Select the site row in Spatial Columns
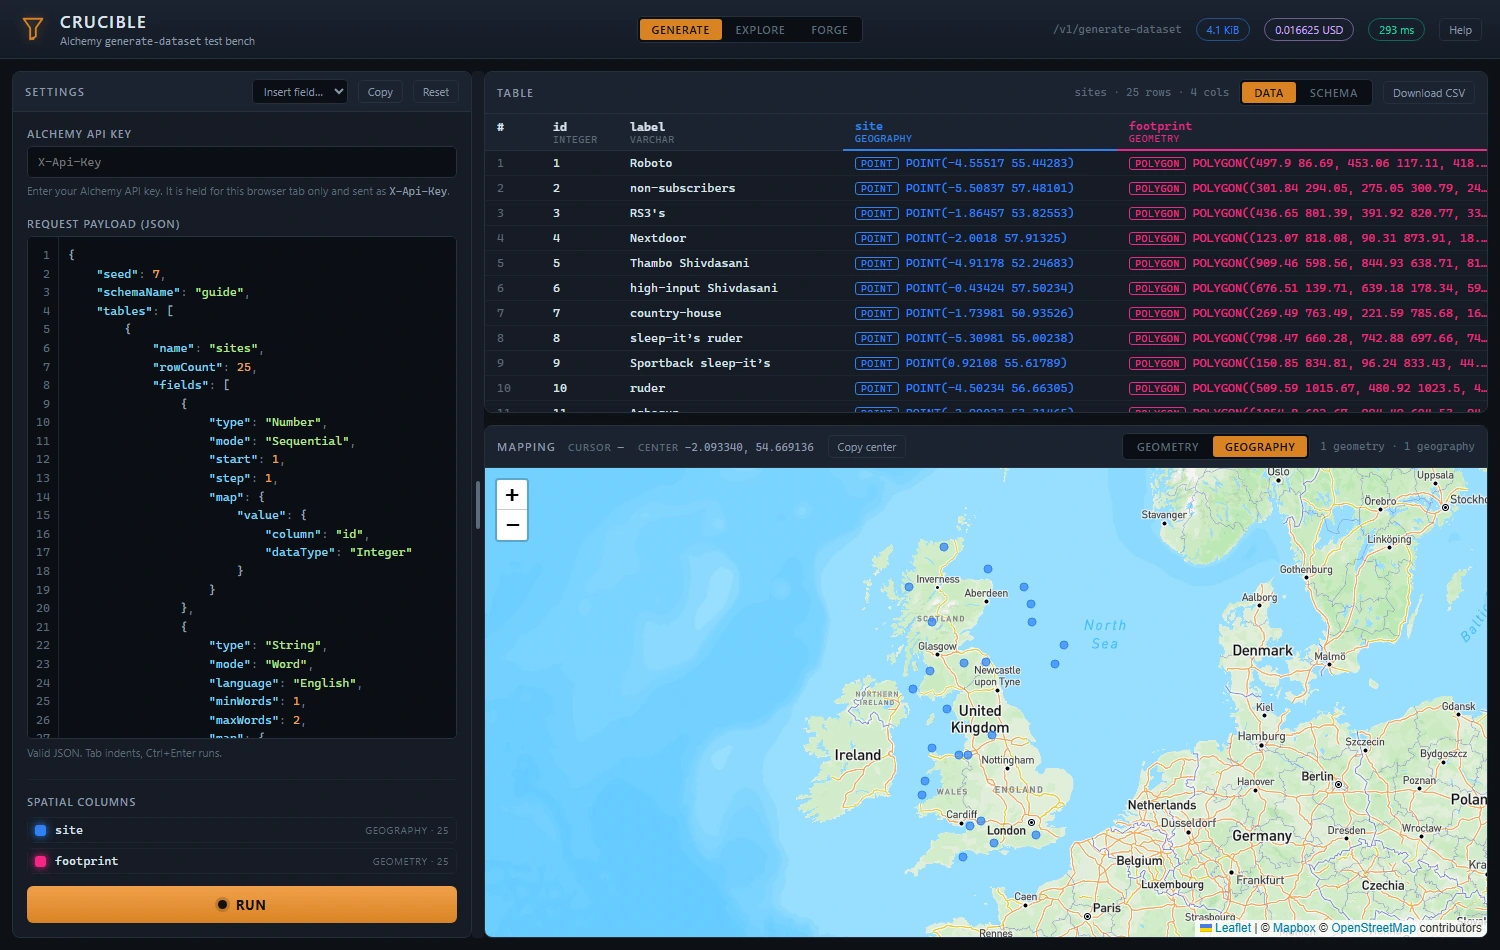Screen dimensions: 1500x950 [242, 830]
